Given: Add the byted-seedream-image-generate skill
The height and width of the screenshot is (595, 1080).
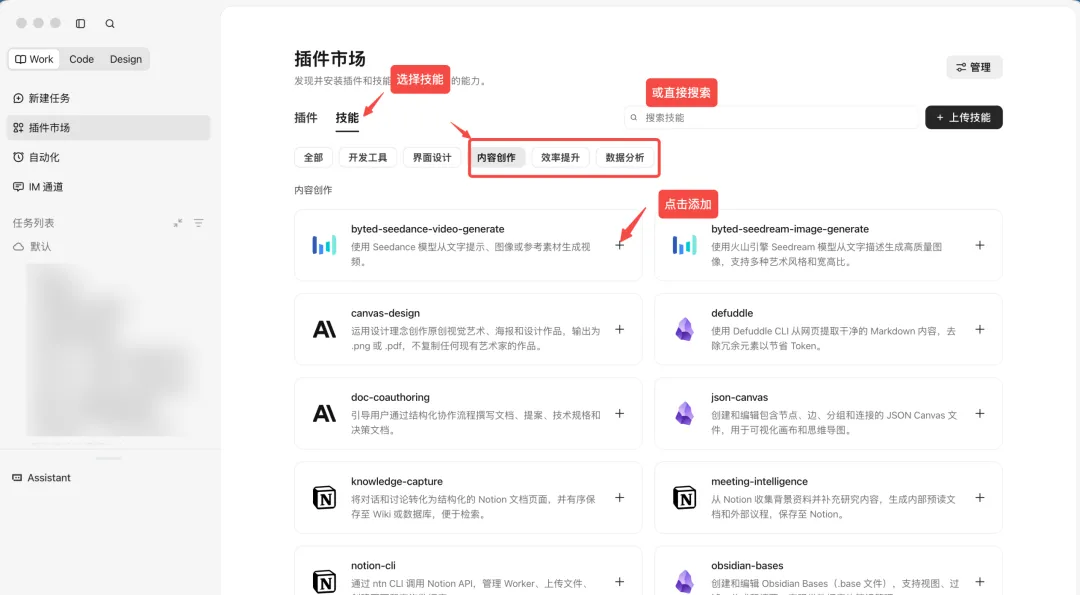Looking at the screenshot, I should (x=979, y=245).
